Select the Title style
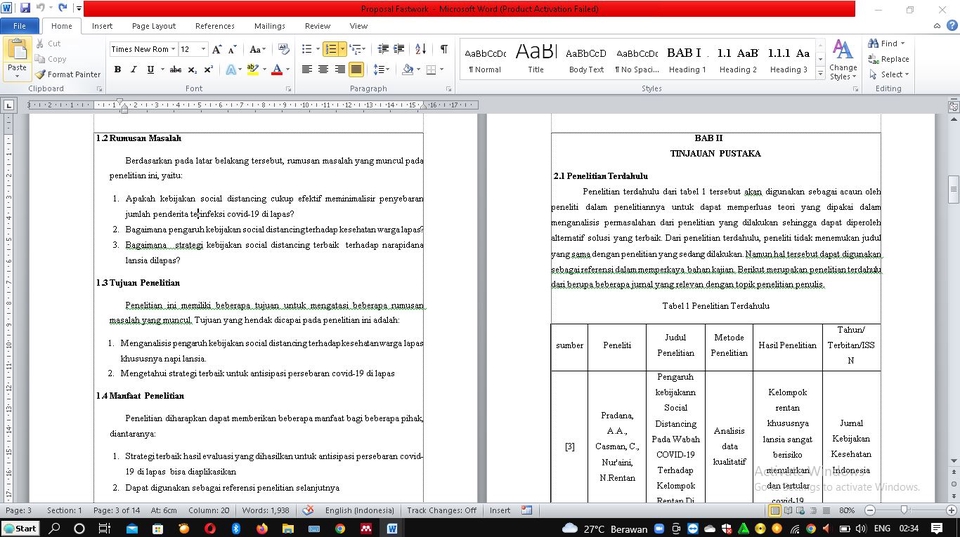 (x=536, y=60)
